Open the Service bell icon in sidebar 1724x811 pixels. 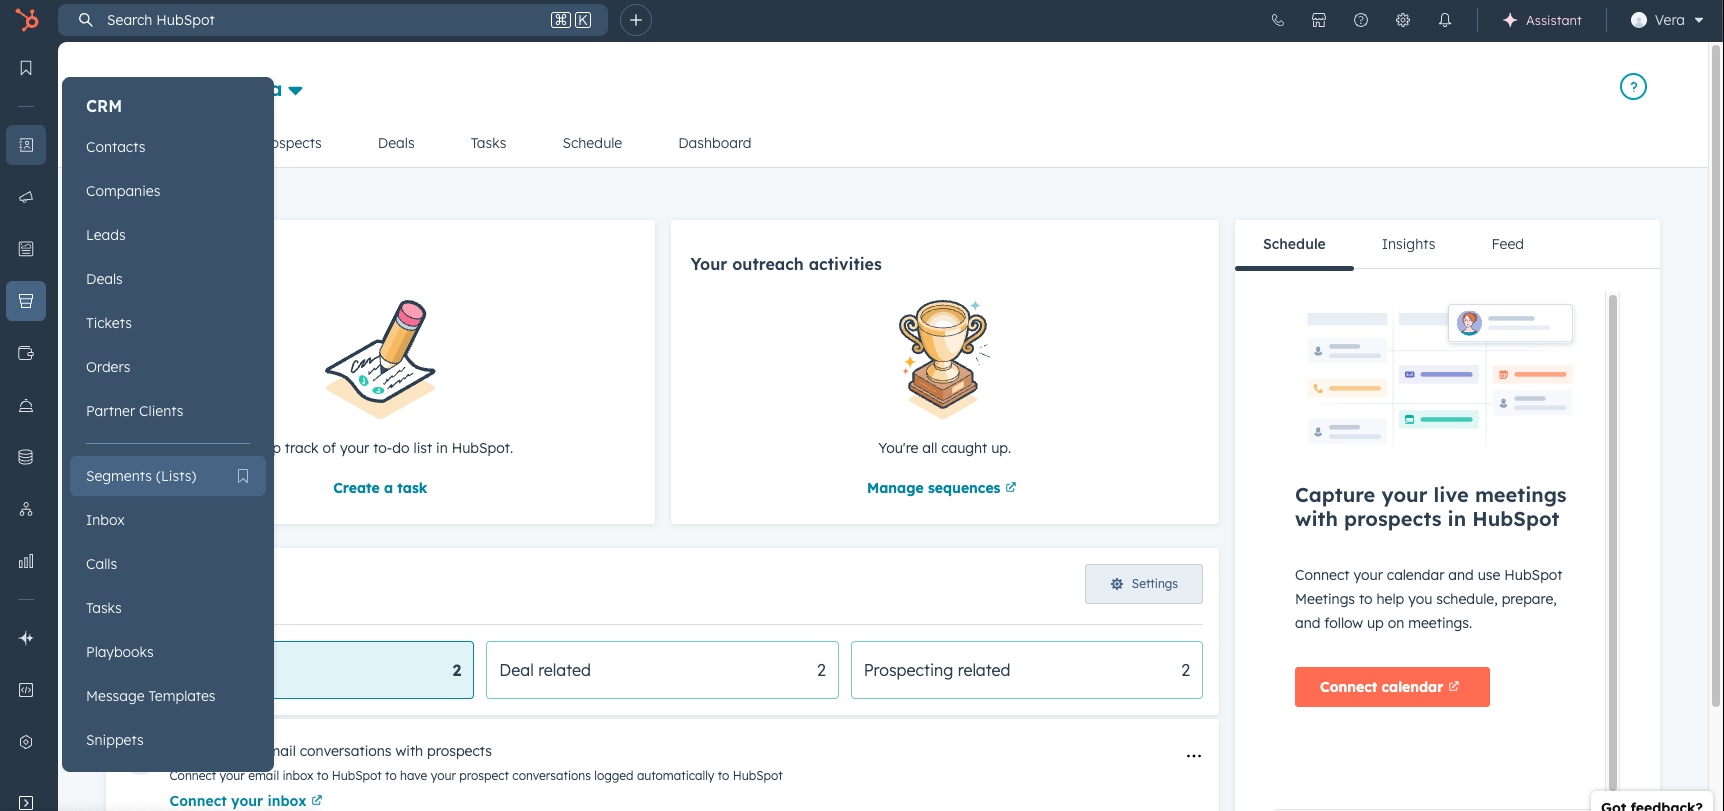pyautogui.click(x=26, y=405)
